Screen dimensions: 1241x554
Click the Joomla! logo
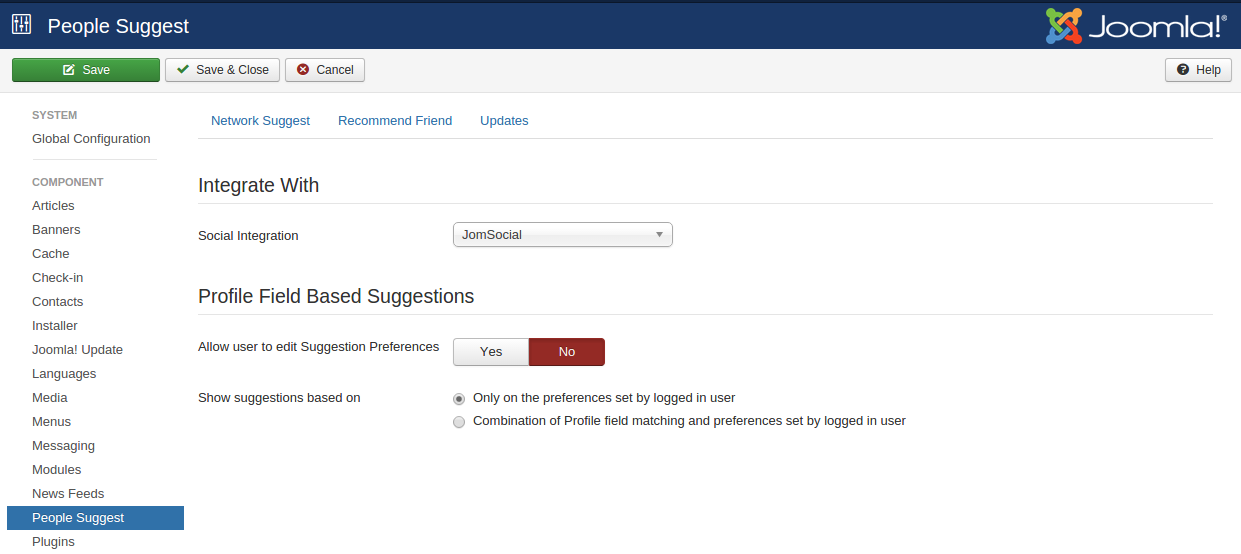pos(1136,26)
